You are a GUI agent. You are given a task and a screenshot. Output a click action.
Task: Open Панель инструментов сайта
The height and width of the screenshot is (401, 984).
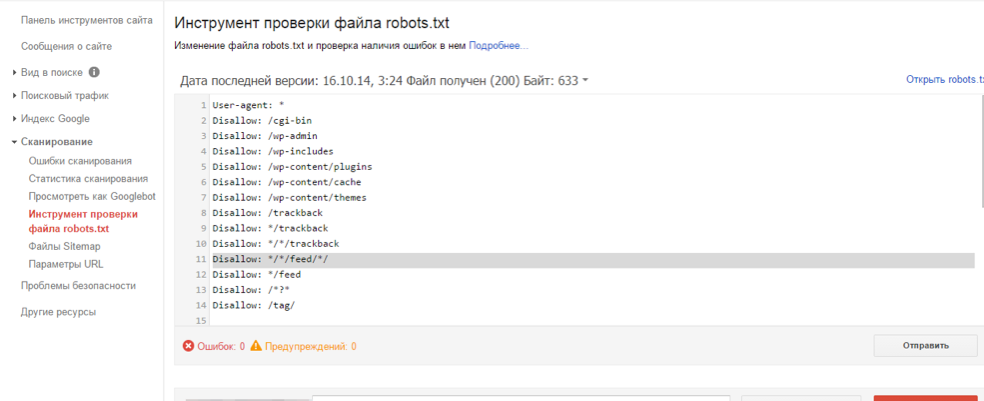point(87,20)
